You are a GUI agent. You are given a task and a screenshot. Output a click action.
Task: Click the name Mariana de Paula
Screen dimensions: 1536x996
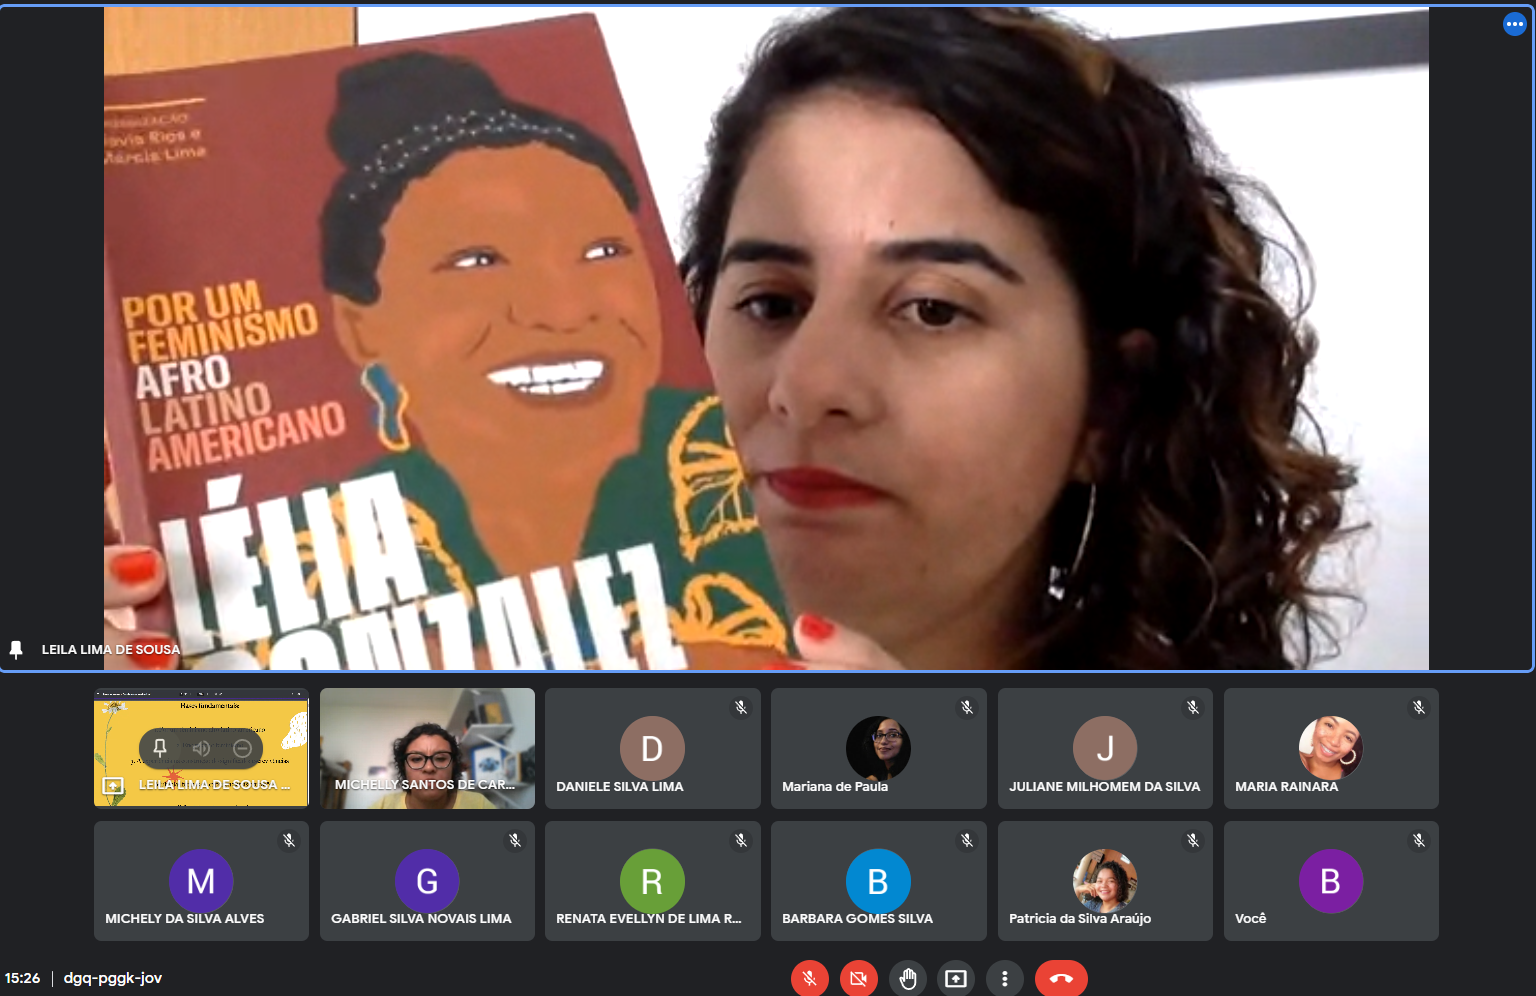click(x=835, y=787)
